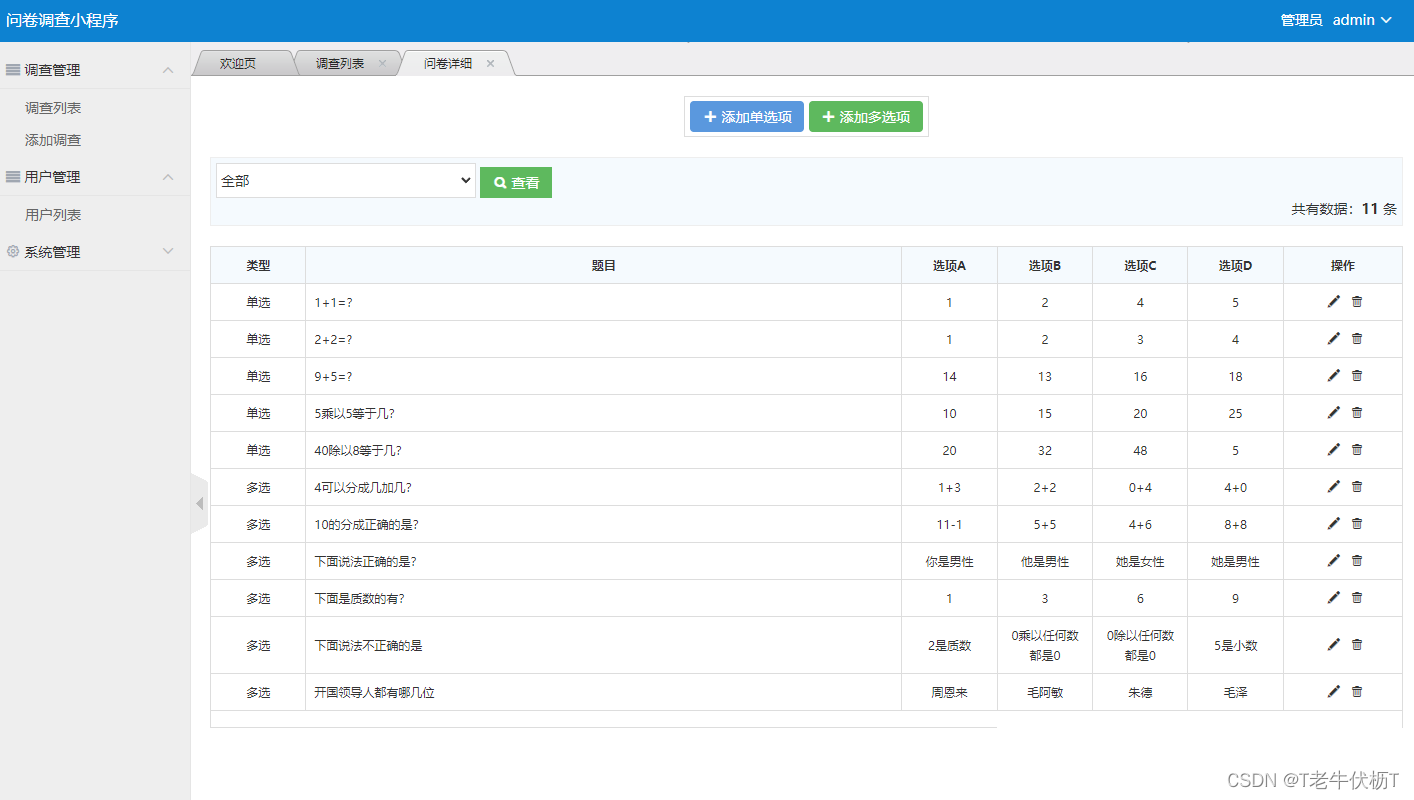Delete the question 2+2=?
Image resolution: width=1414 pixels, height=800 pixels.
pyautogui.click(x=1357, y=339)
